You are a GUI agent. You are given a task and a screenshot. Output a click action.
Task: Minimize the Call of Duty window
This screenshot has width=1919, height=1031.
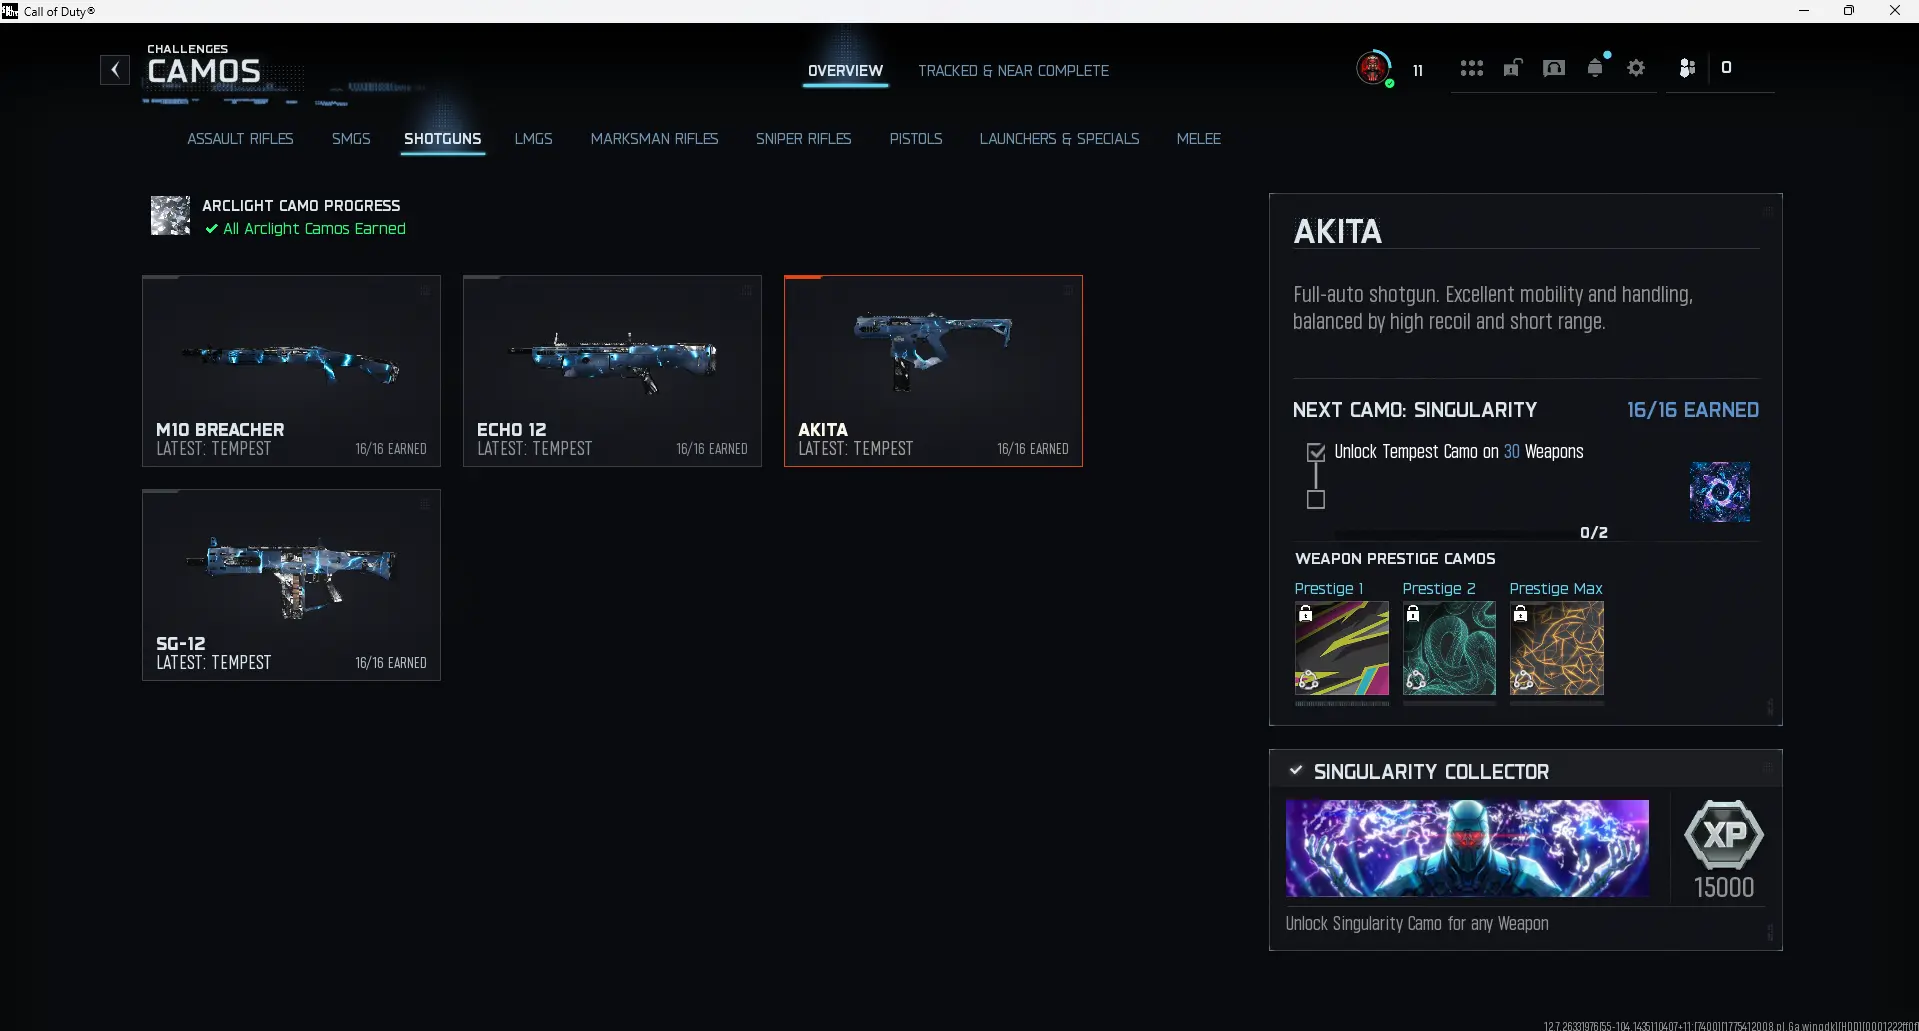pyautogui.click(x=1804, y=11)
